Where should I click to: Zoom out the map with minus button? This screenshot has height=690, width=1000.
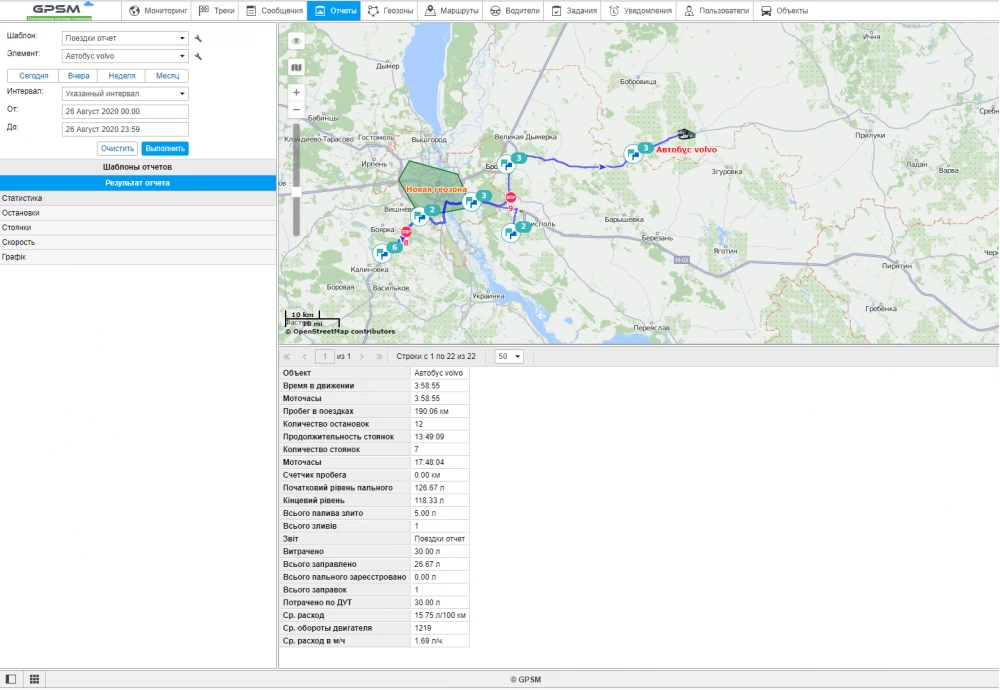point(296,109)
